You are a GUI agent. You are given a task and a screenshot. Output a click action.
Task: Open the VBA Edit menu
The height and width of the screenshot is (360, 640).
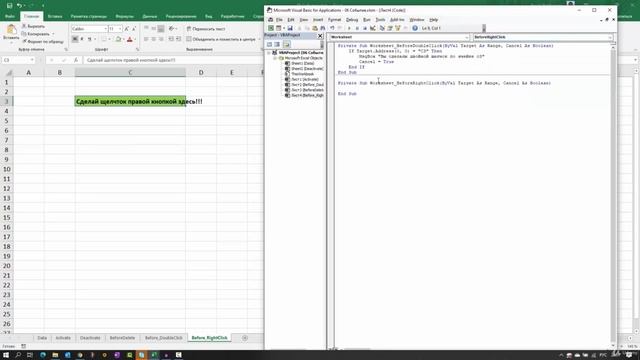(291, 20)
